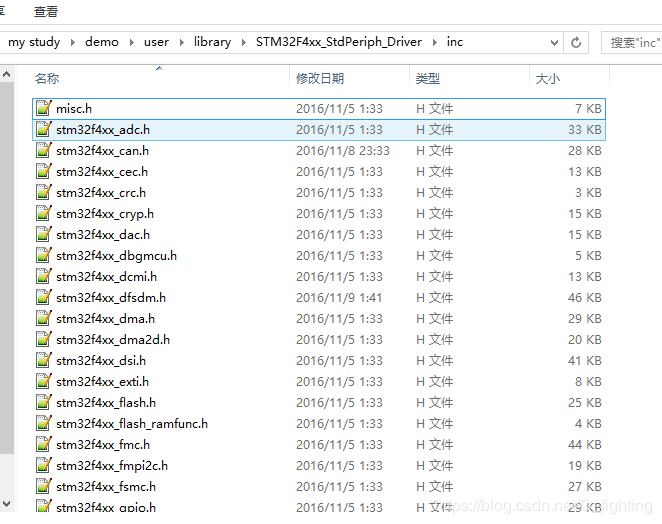This screenshot has height=524, width=662.
Task: Click the stm32f4xx_fmc.h file icon
Action: click(x=43, y=445)
